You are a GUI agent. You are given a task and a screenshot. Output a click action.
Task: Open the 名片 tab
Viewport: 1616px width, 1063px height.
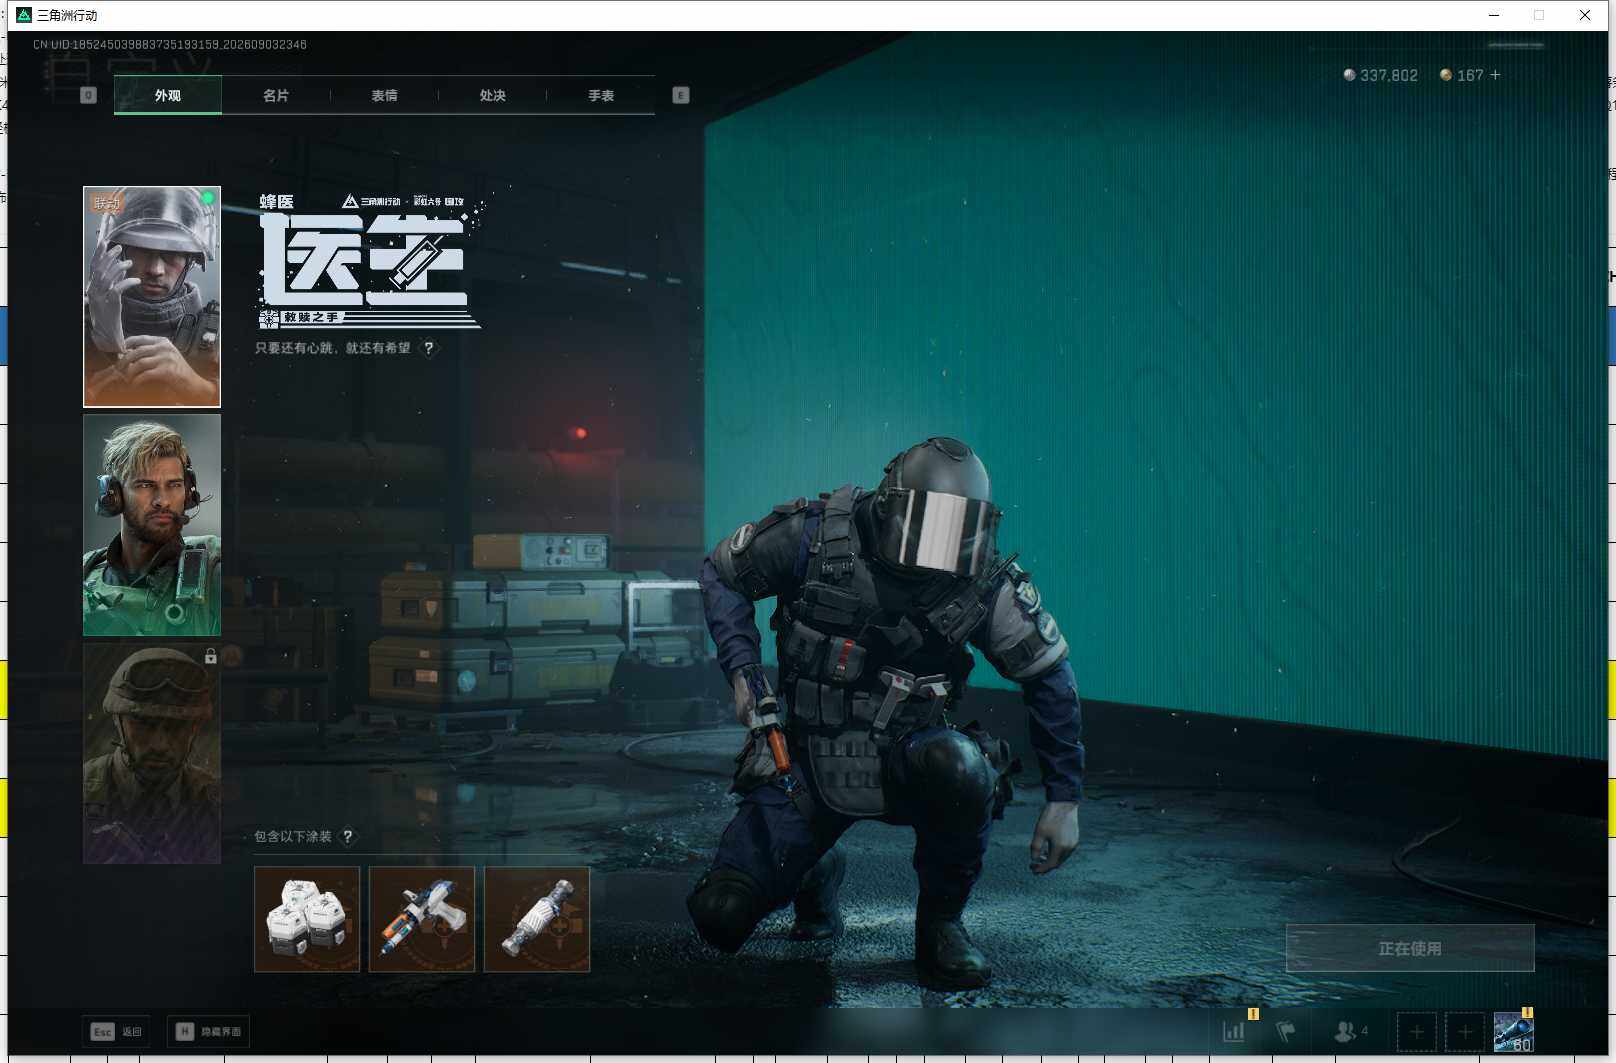click(x=276, y=96)
